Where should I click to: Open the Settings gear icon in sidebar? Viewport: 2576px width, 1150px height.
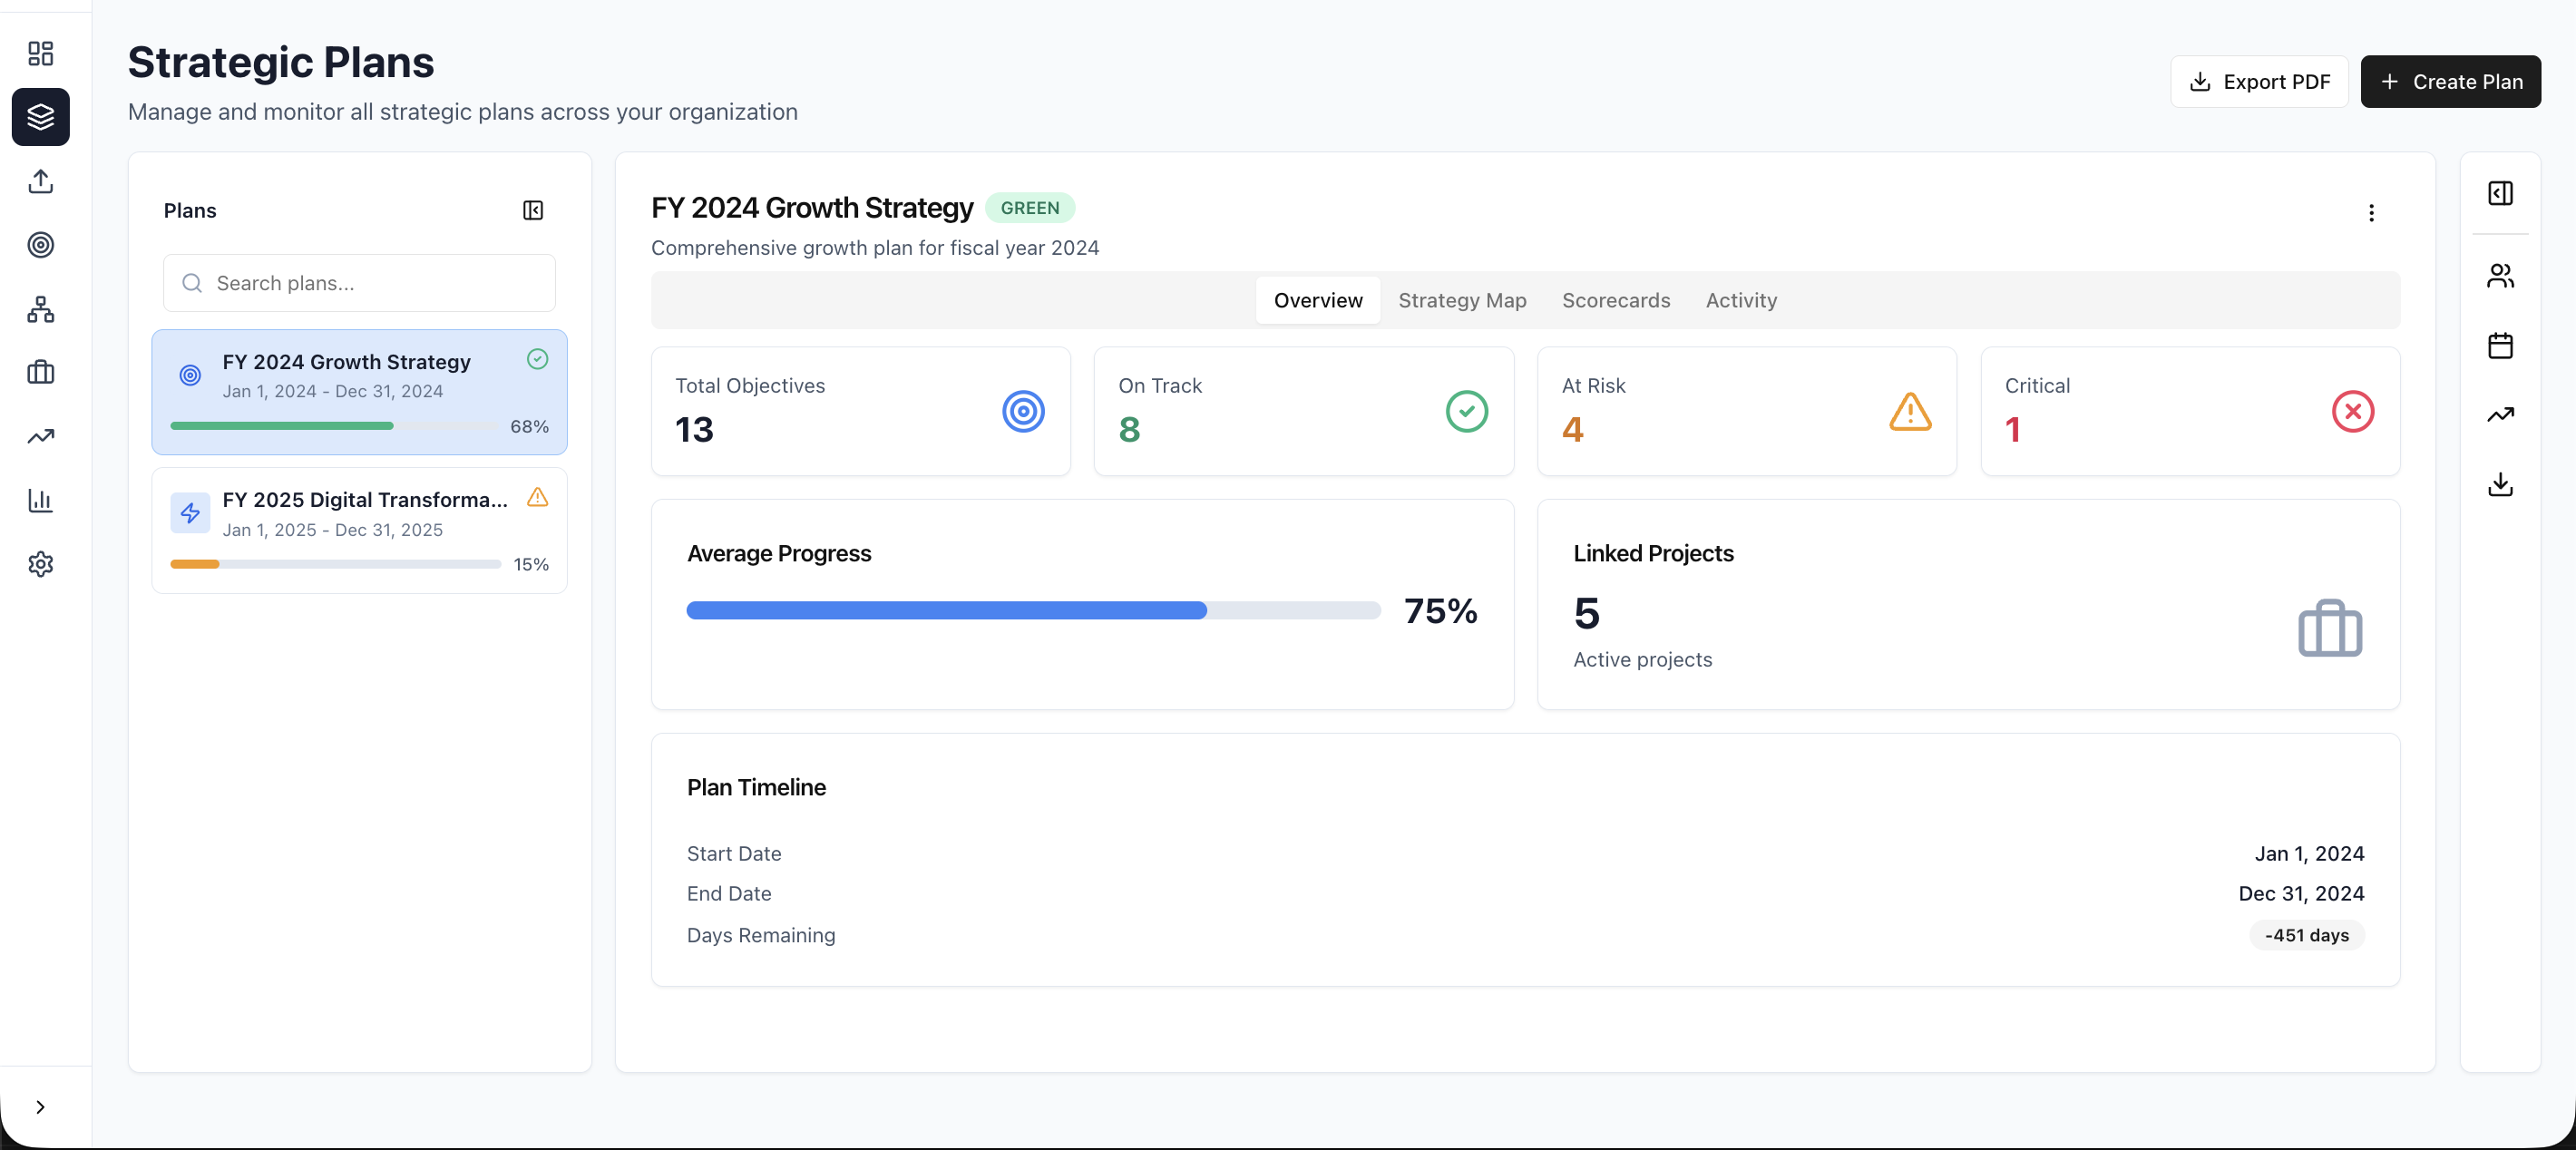coord(41,564)
